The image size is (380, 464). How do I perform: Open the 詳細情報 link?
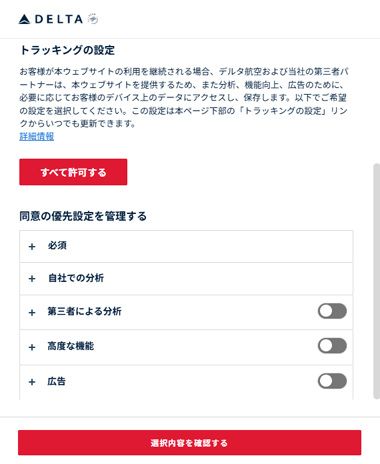(37, 136)
